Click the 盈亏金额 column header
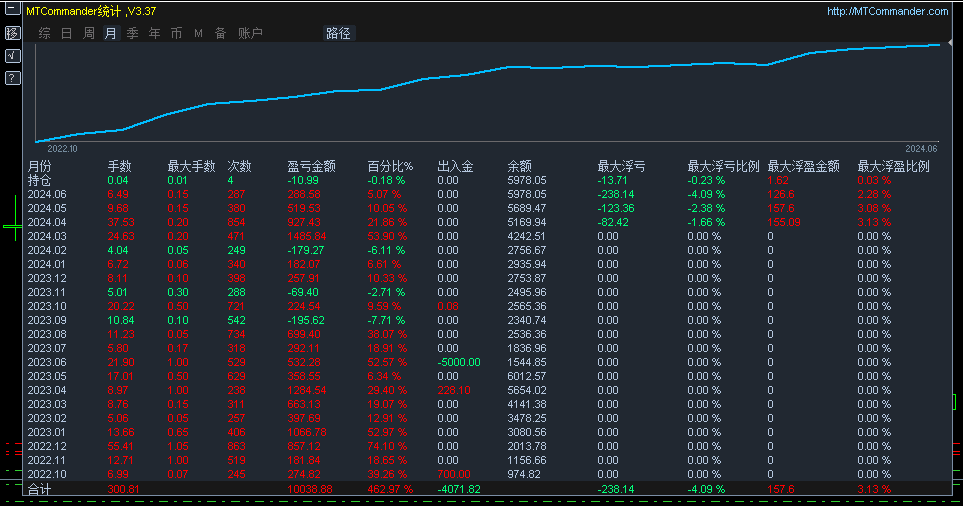 (x=311, y=166)
